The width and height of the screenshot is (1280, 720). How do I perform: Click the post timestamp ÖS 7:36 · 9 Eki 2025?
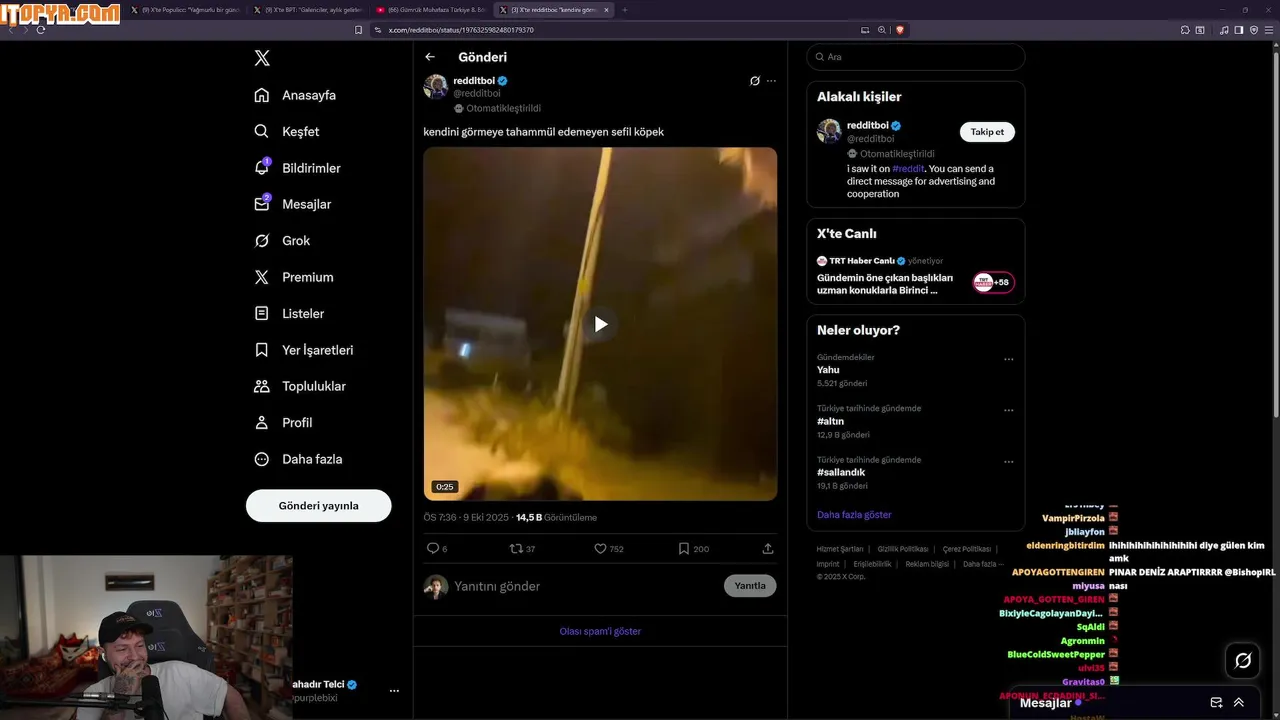coord(466,518)
